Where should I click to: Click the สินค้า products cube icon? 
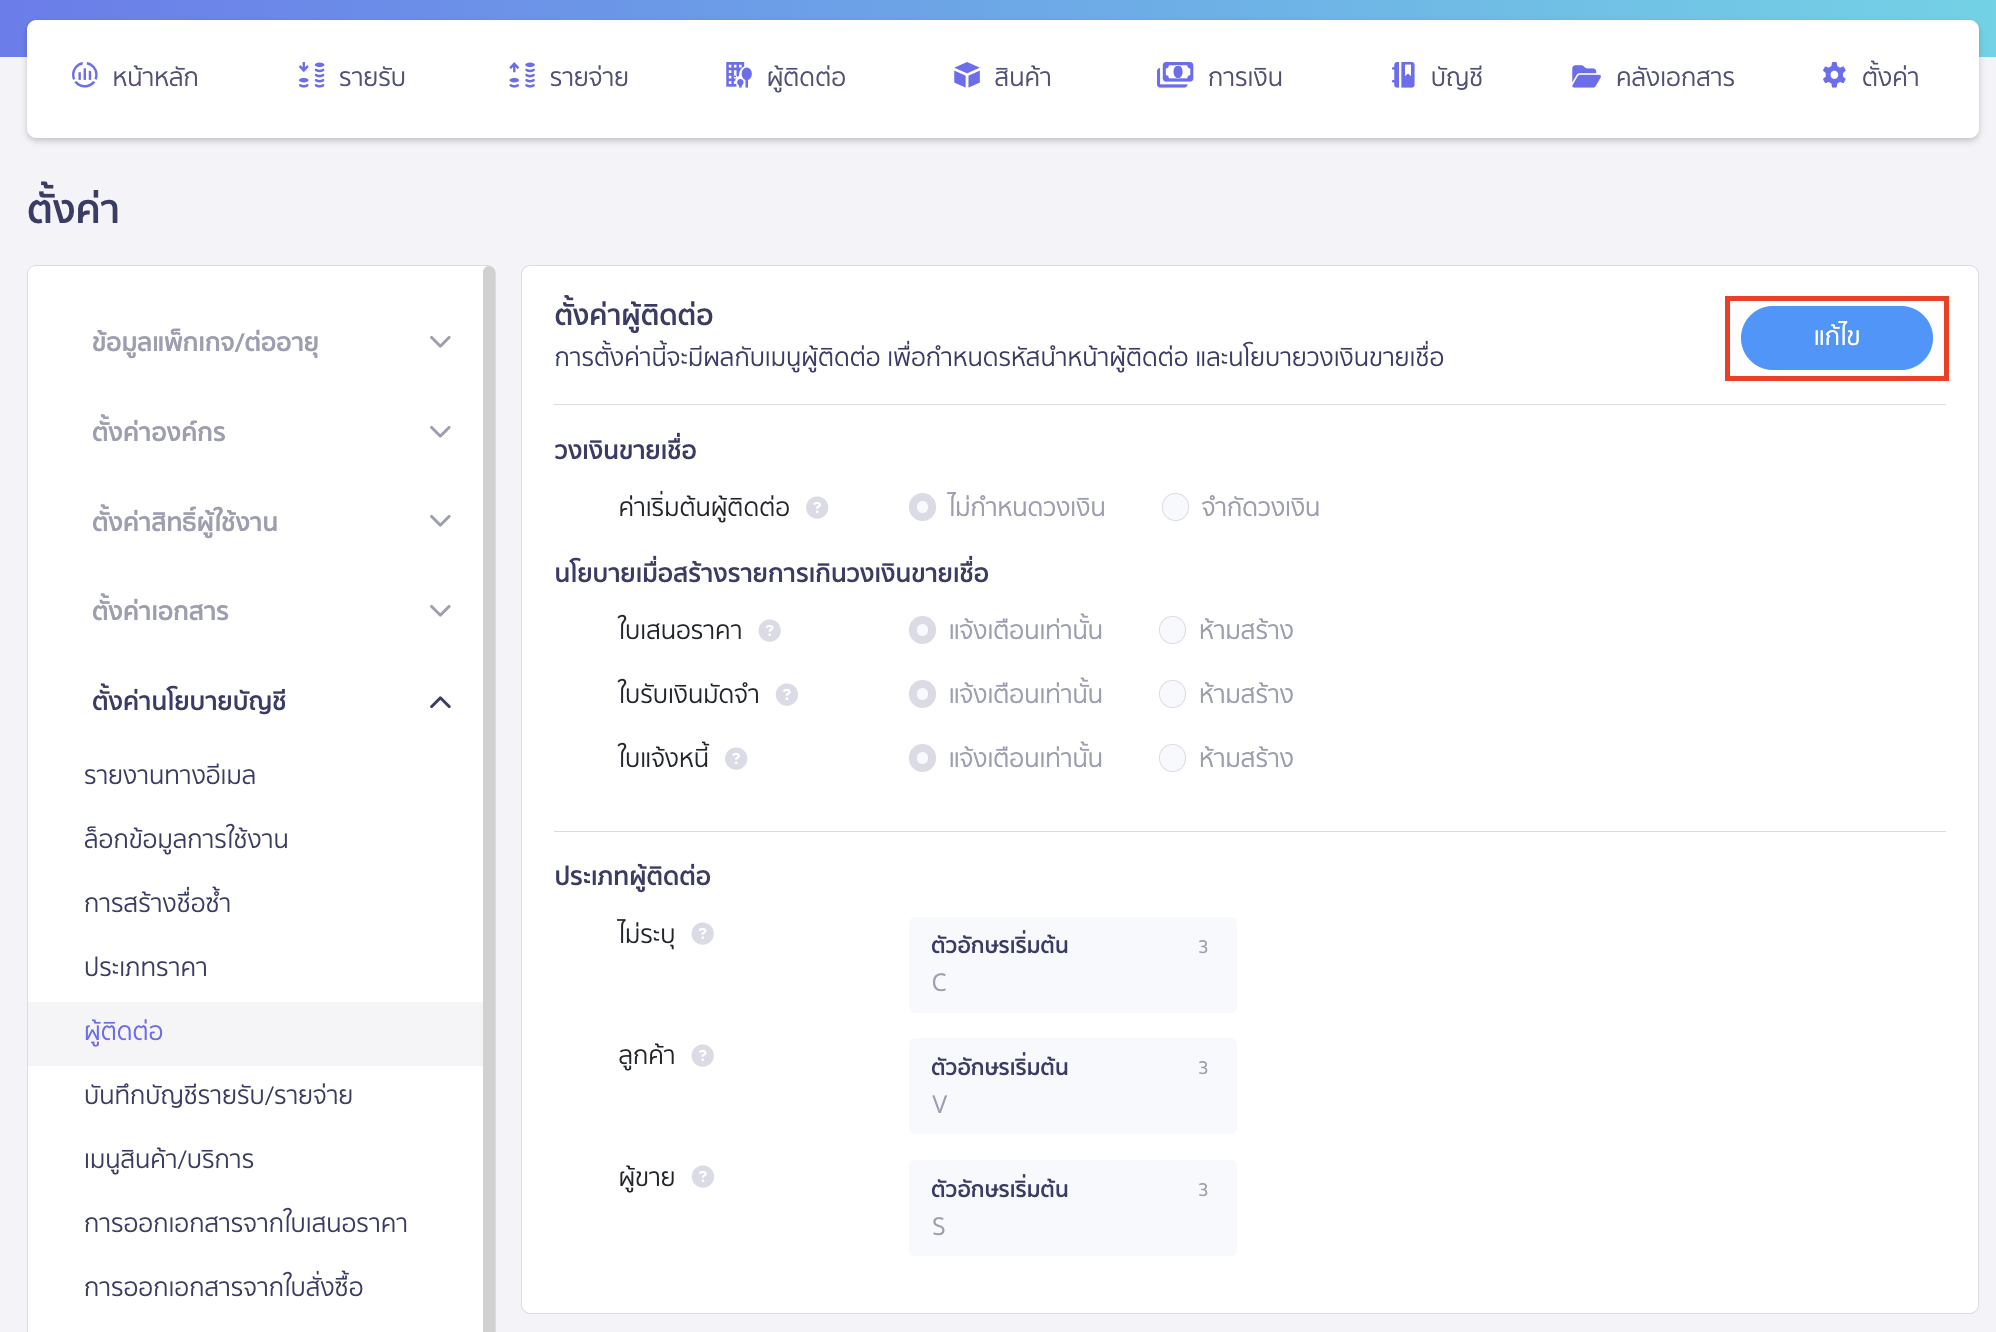tap(966, 75)
